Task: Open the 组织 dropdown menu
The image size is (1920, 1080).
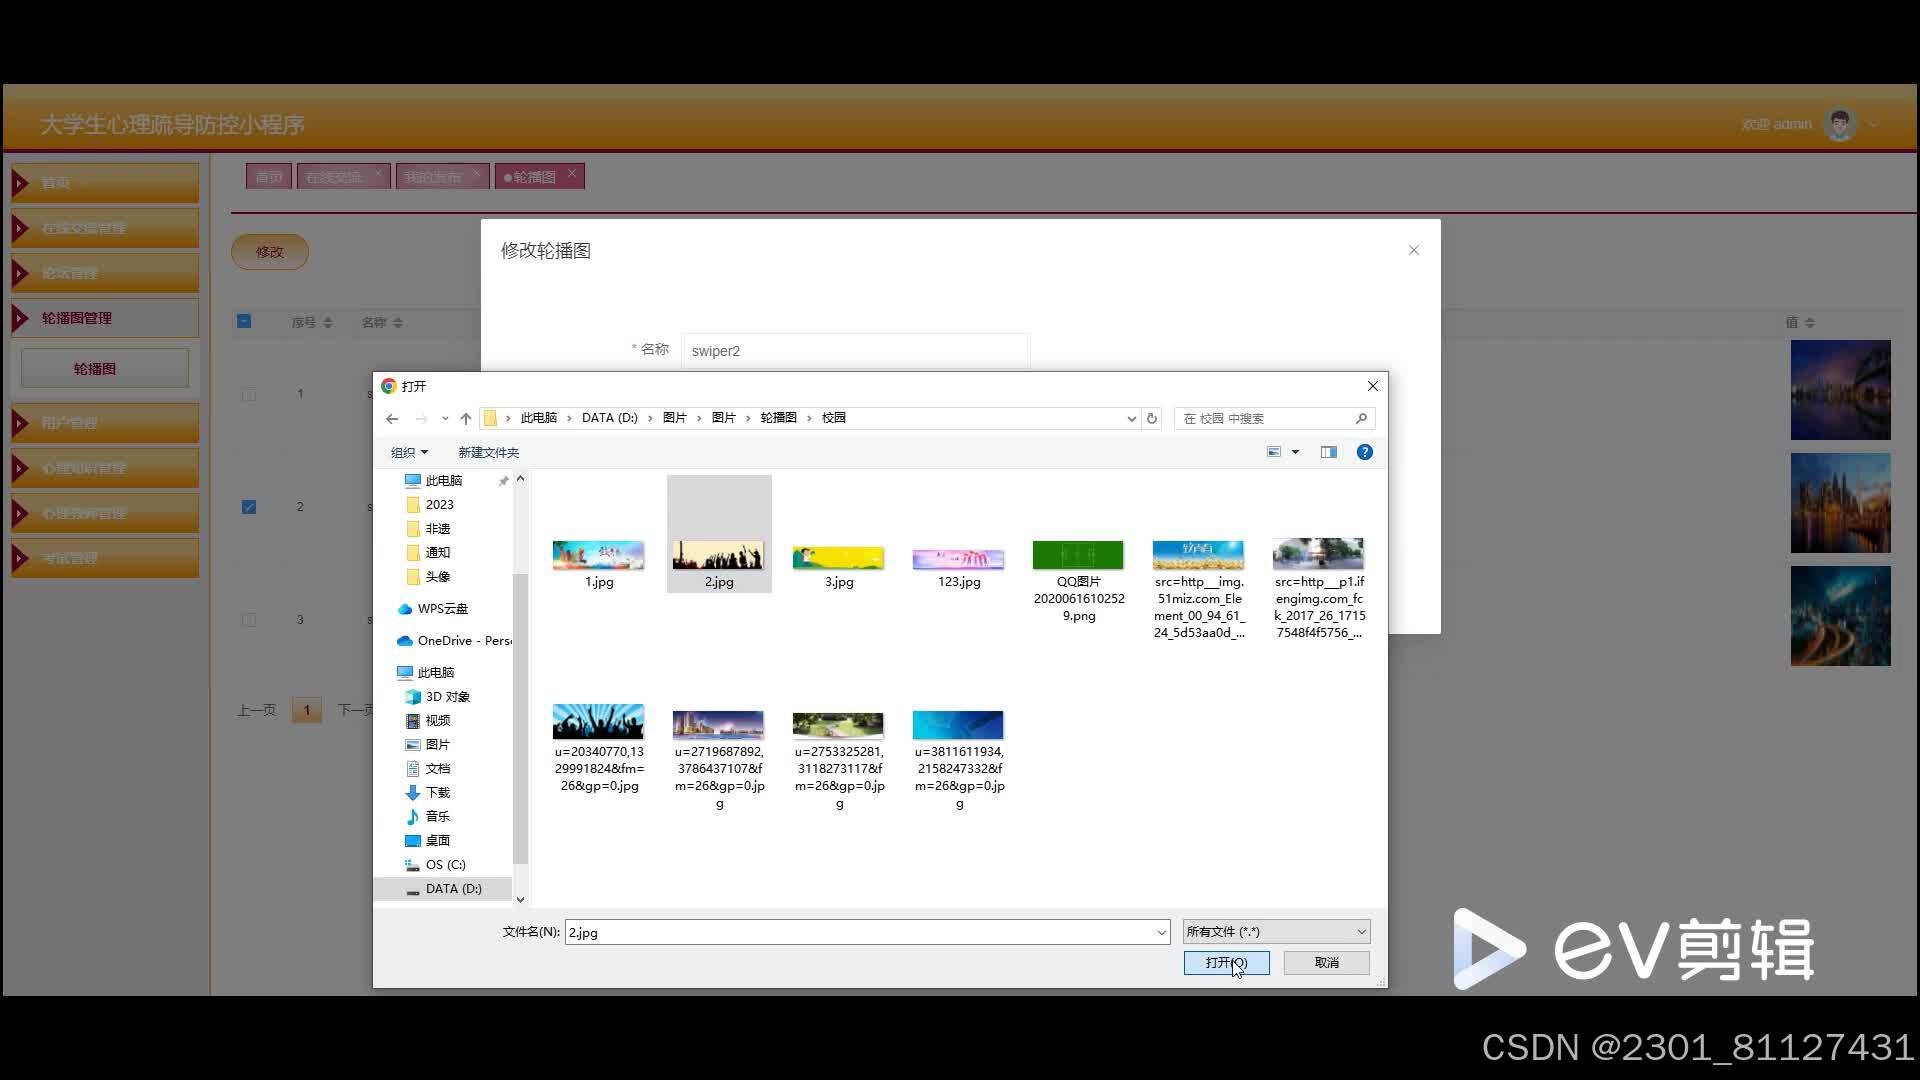Action: tap(409, 452)
